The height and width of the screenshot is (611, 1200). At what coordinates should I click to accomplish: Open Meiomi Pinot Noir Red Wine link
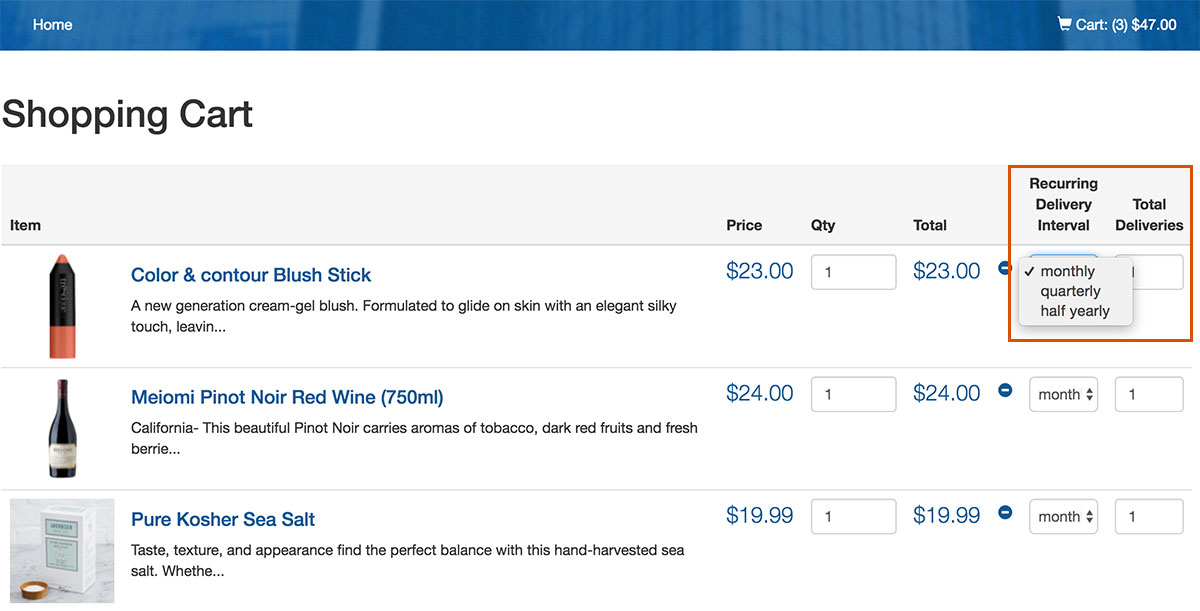287,397
